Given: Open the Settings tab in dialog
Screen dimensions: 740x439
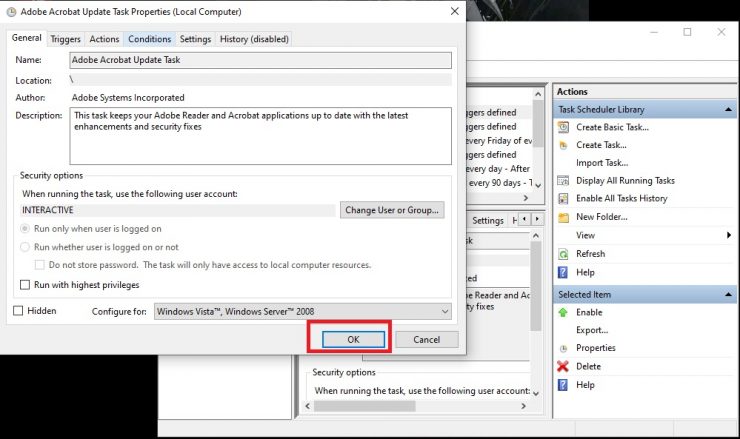Looking at the screenshot, I should pos(195,39).
